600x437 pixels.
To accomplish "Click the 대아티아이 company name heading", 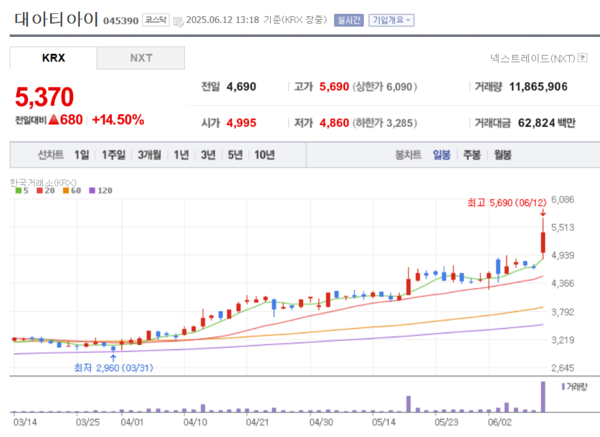I will [57, 19].
